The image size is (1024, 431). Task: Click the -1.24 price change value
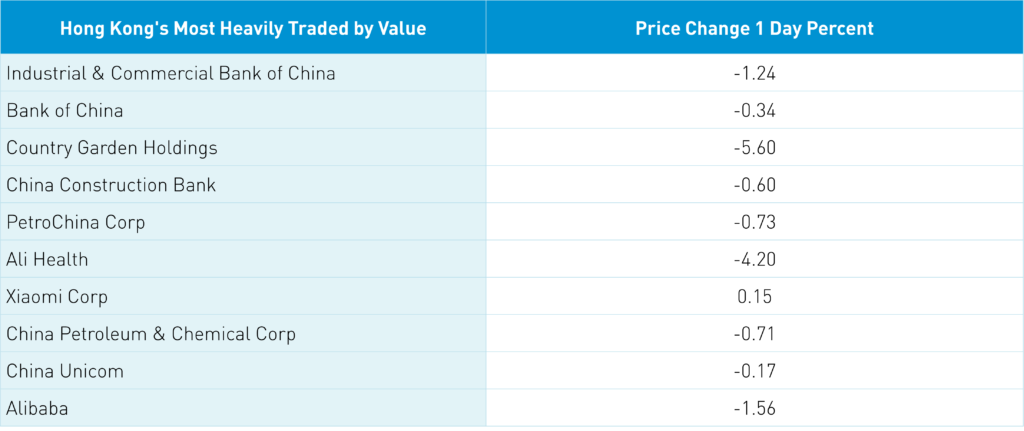click(754, 73)
